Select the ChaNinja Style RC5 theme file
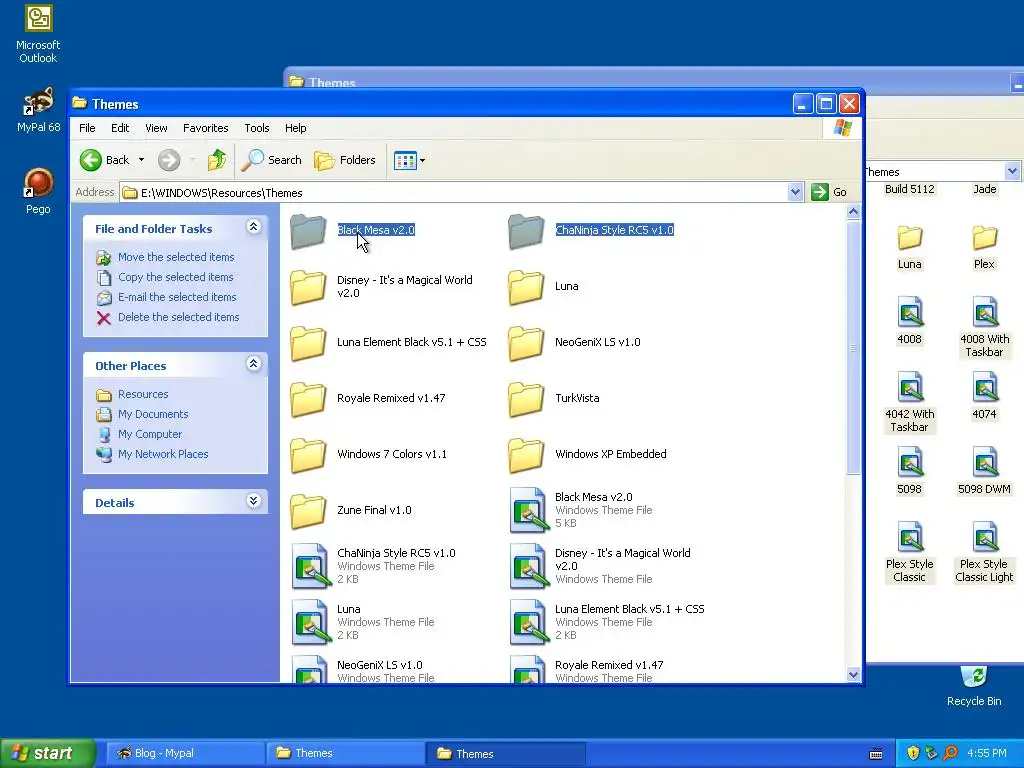 (x=310, y=566)
